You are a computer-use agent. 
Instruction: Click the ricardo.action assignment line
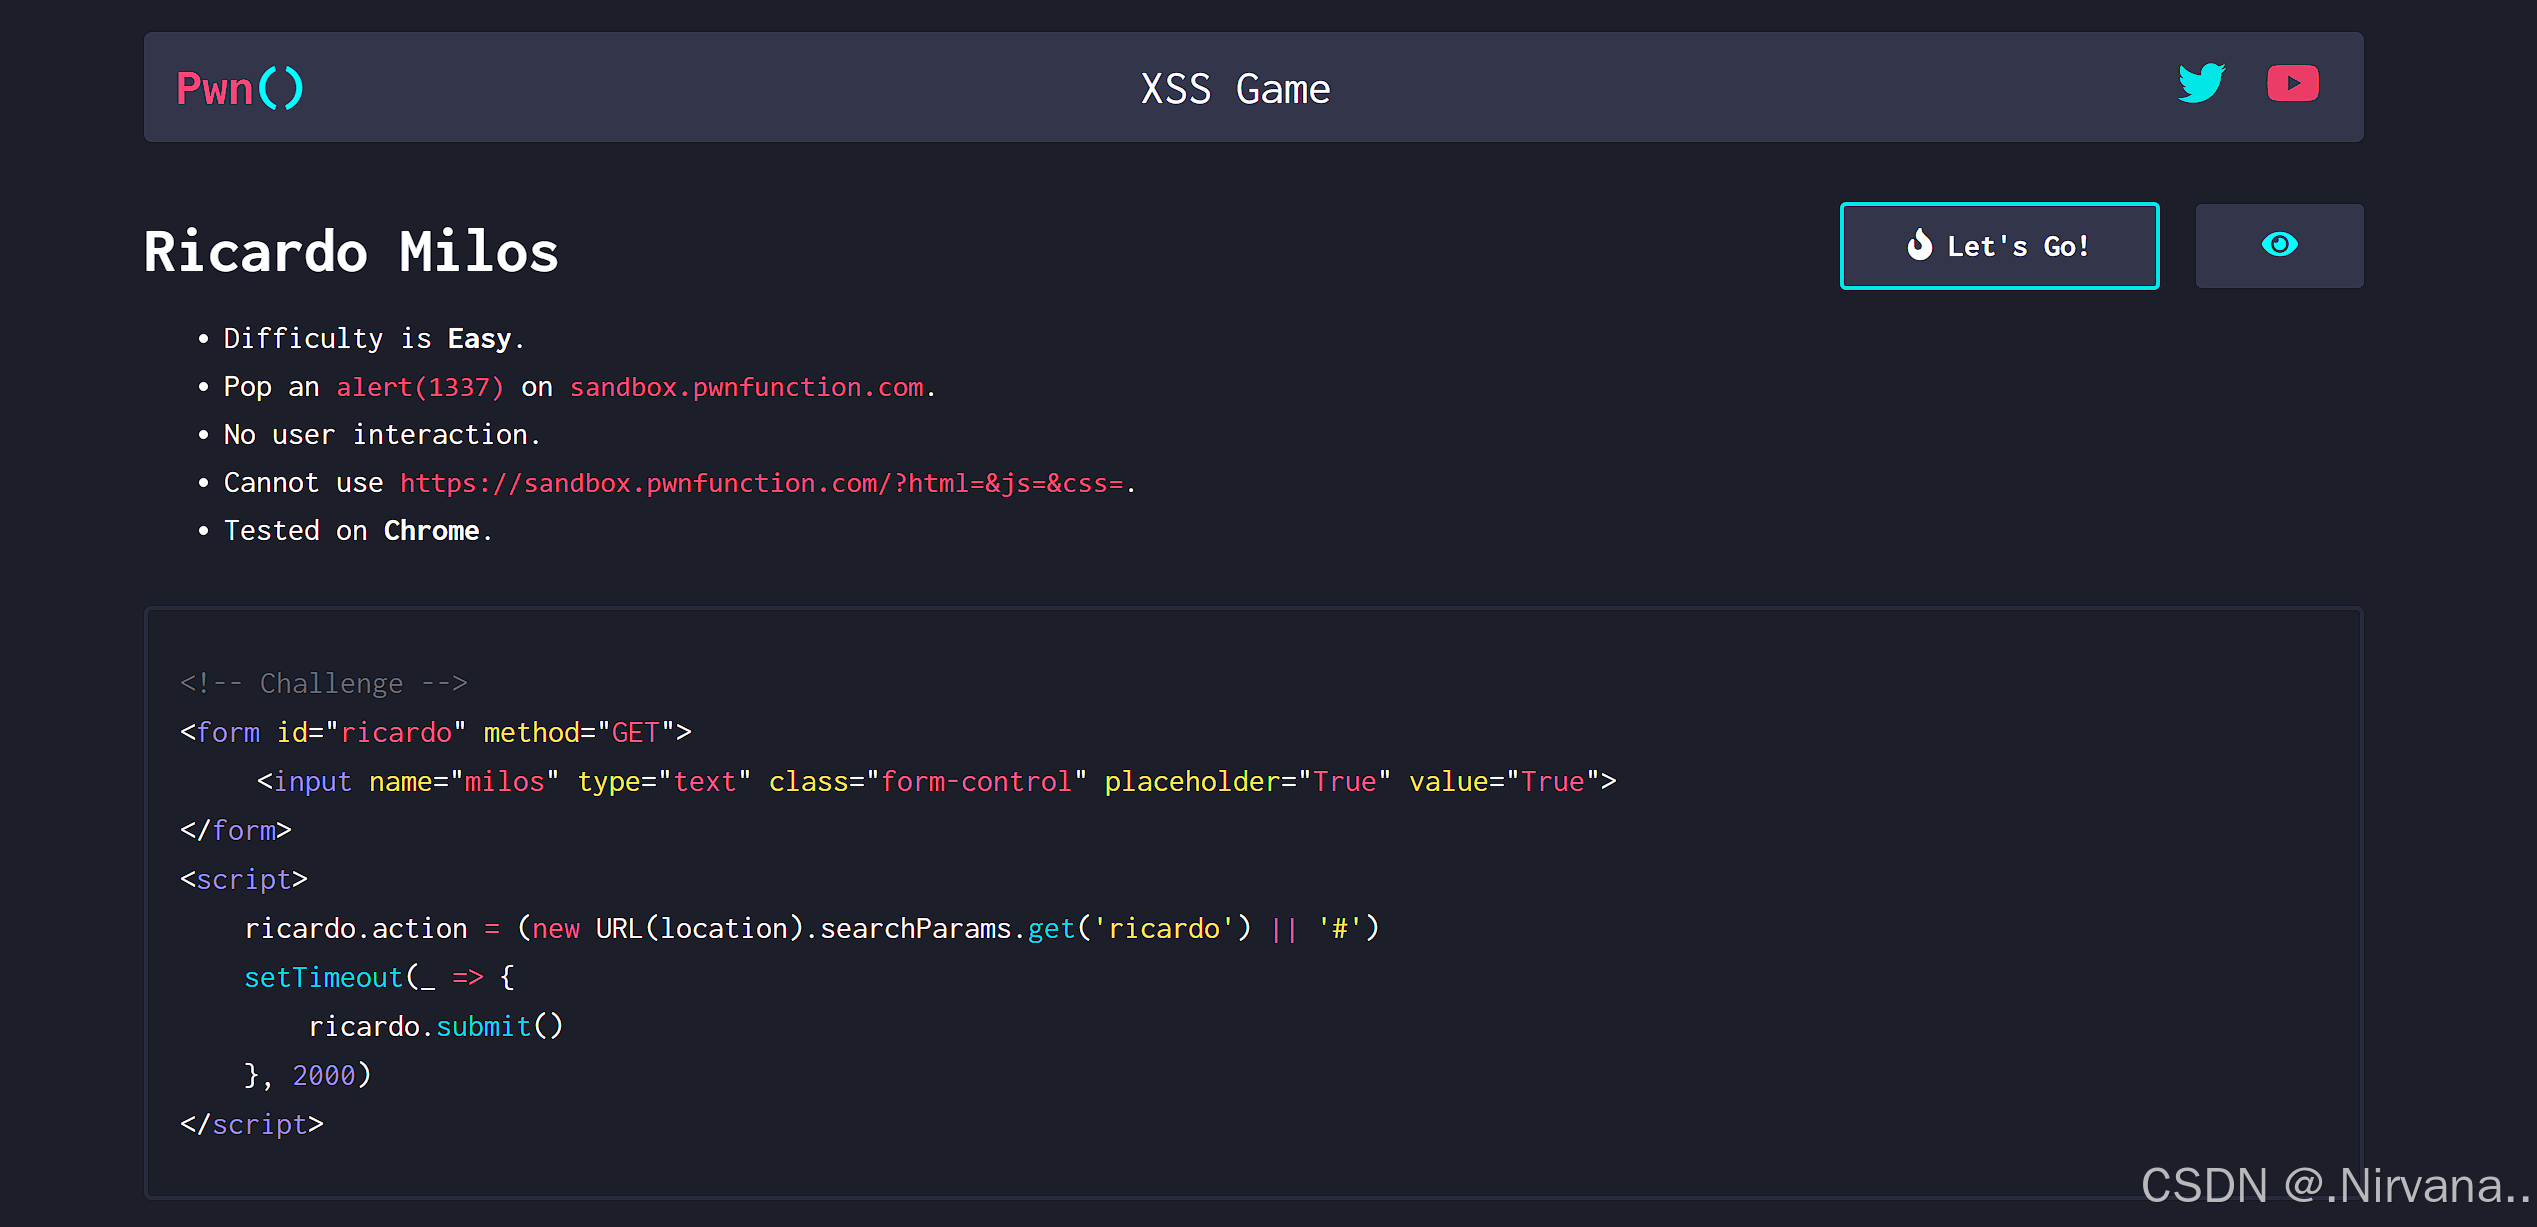[x=812, y=928]
